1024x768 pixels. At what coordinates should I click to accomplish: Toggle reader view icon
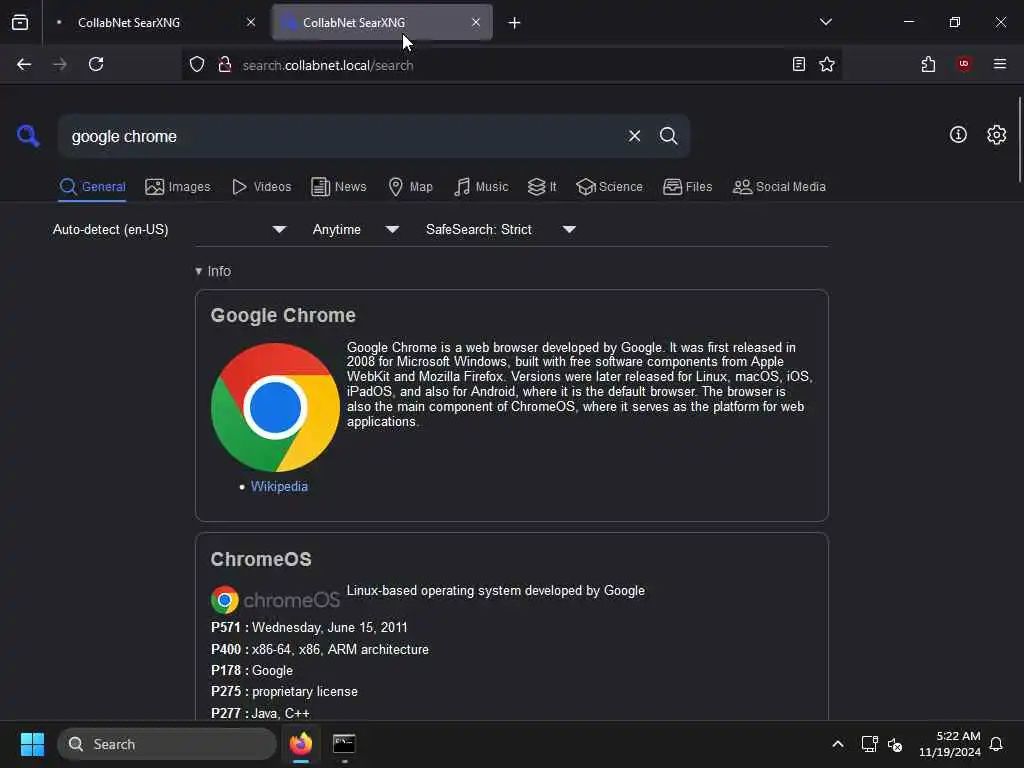coord(798,64)
